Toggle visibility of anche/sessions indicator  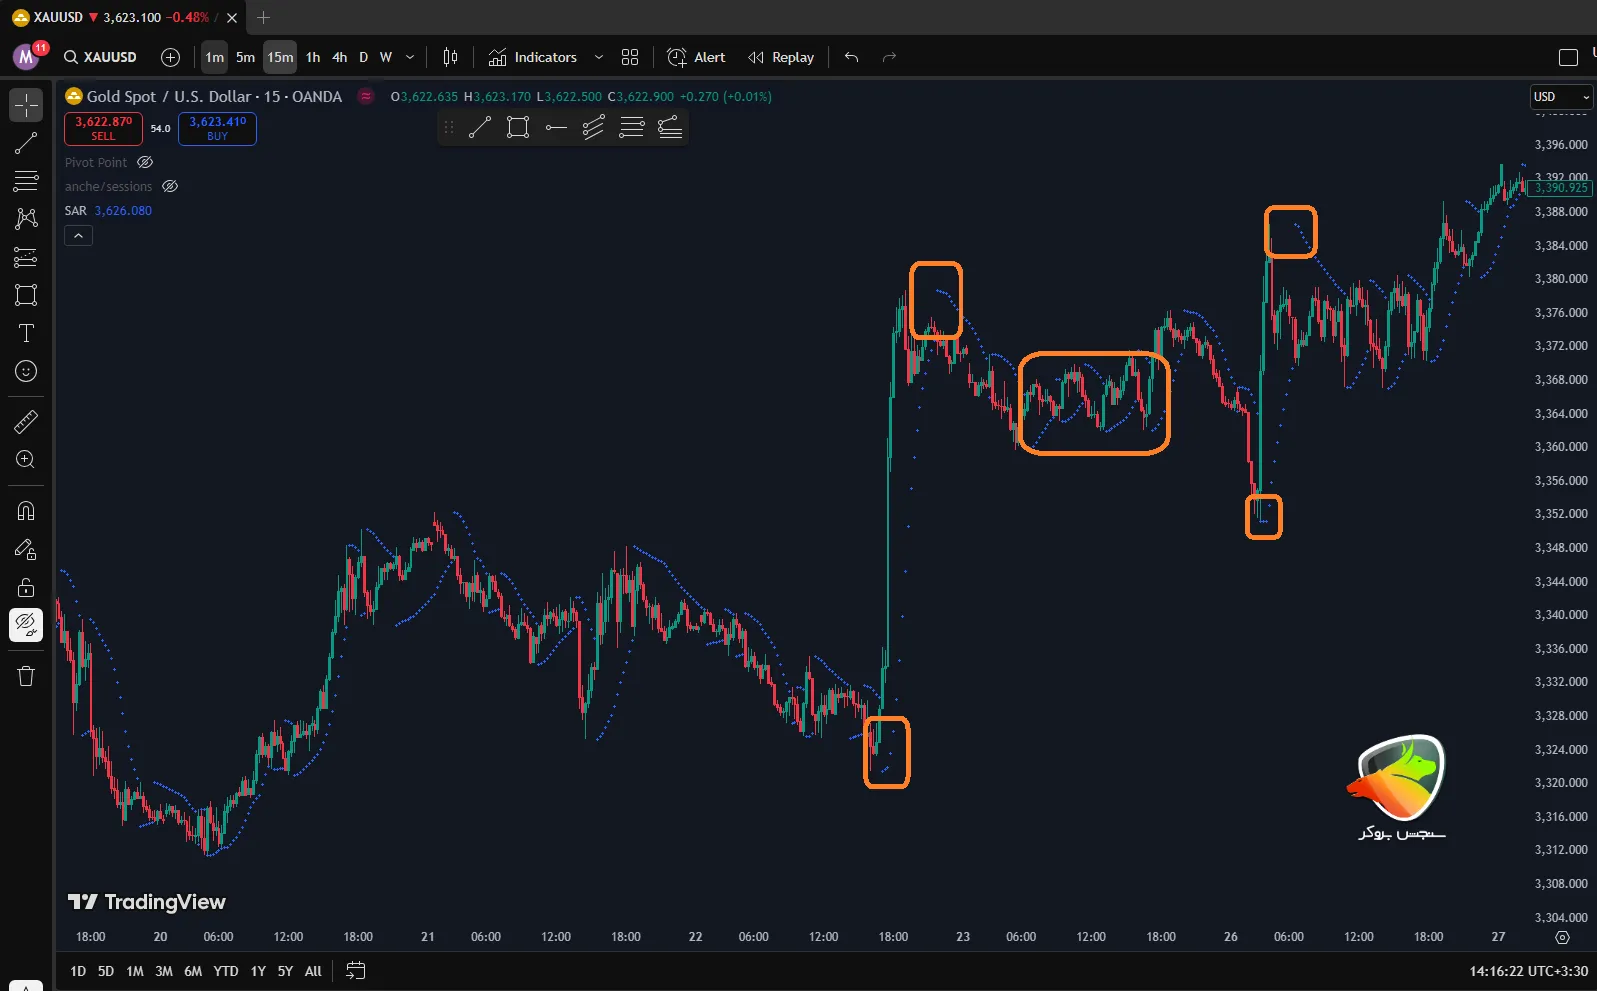(x=170, y=186)
